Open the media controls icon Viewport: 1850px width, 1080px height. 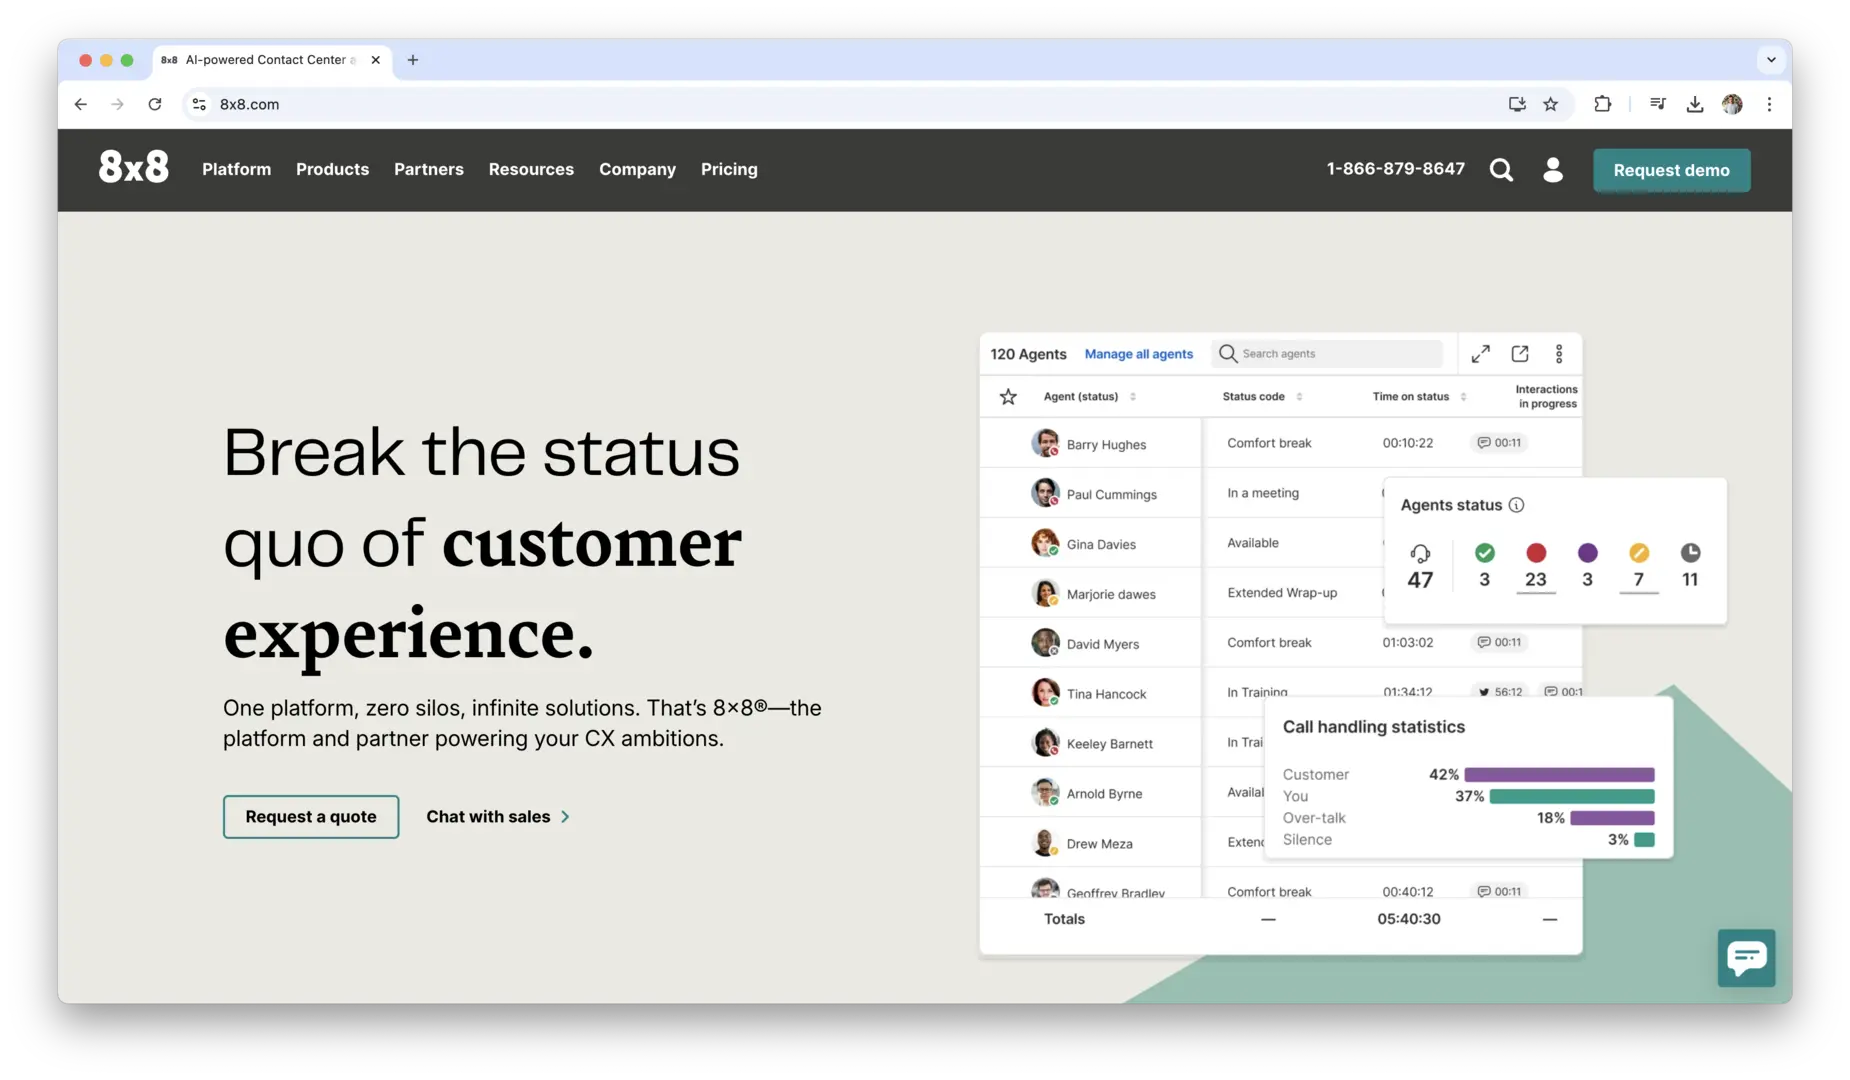[1658, 104]
